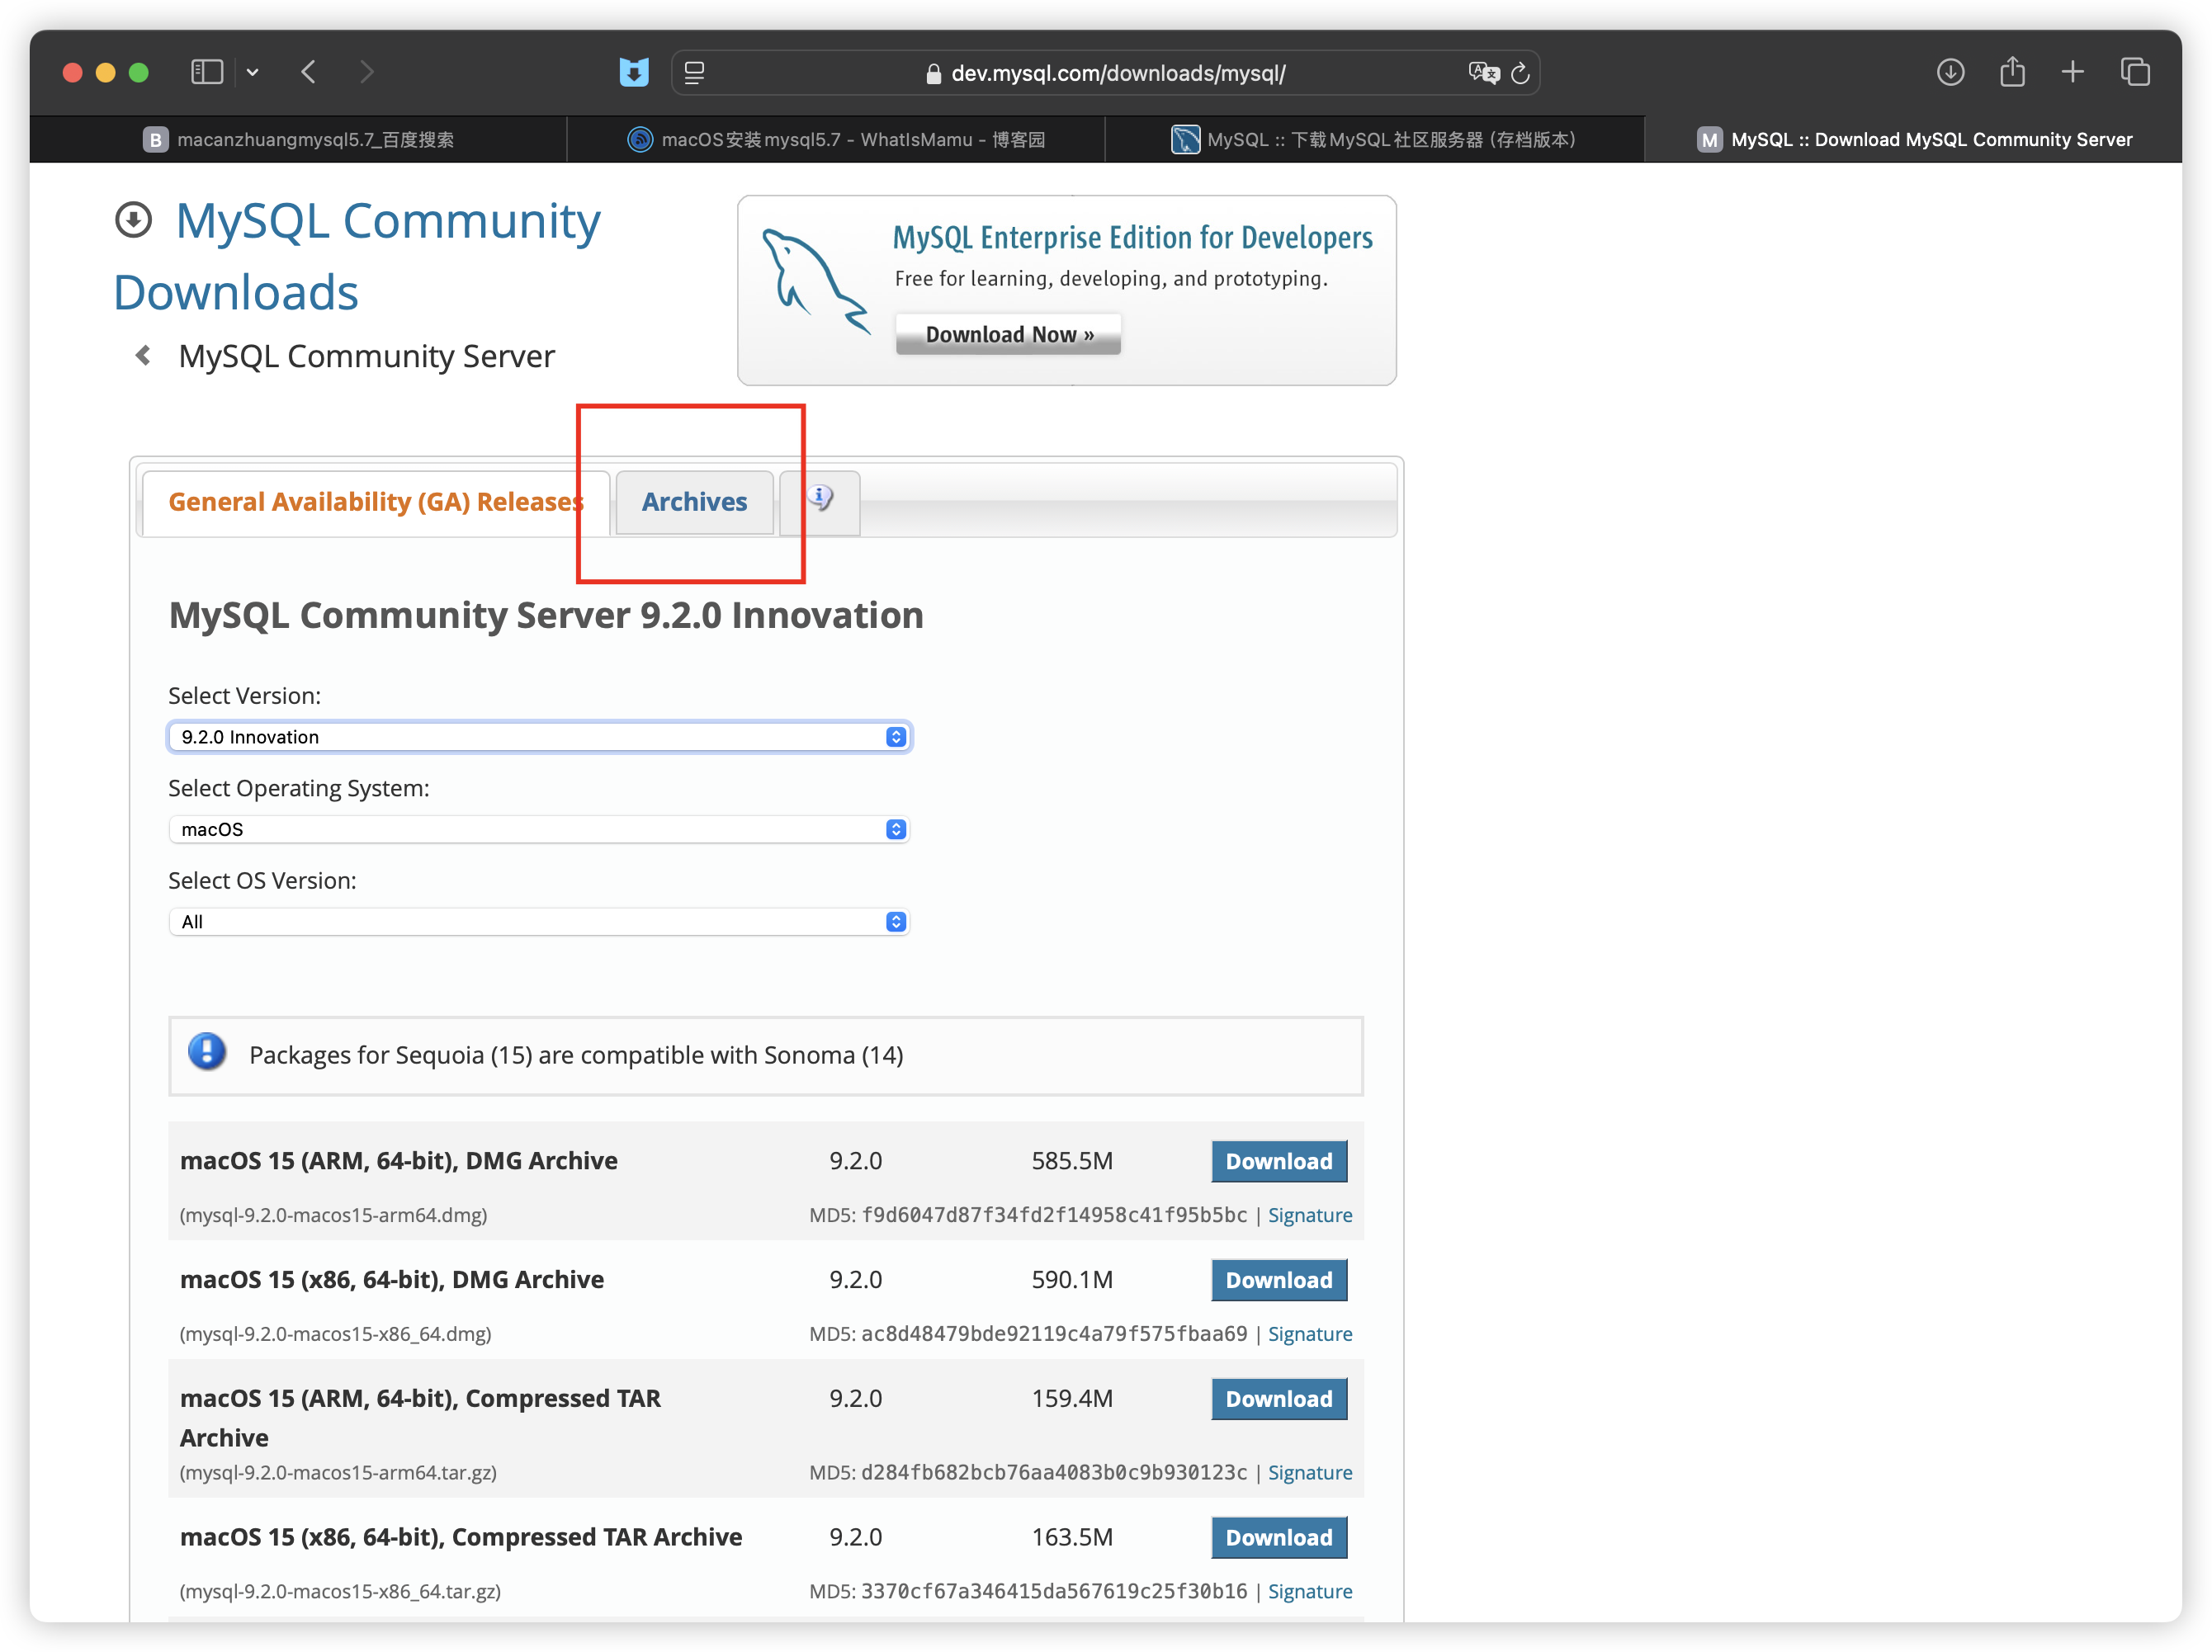Open the Select OS Version dropdown
This screenshot has height=1652, width=2212.
[539, 922]
